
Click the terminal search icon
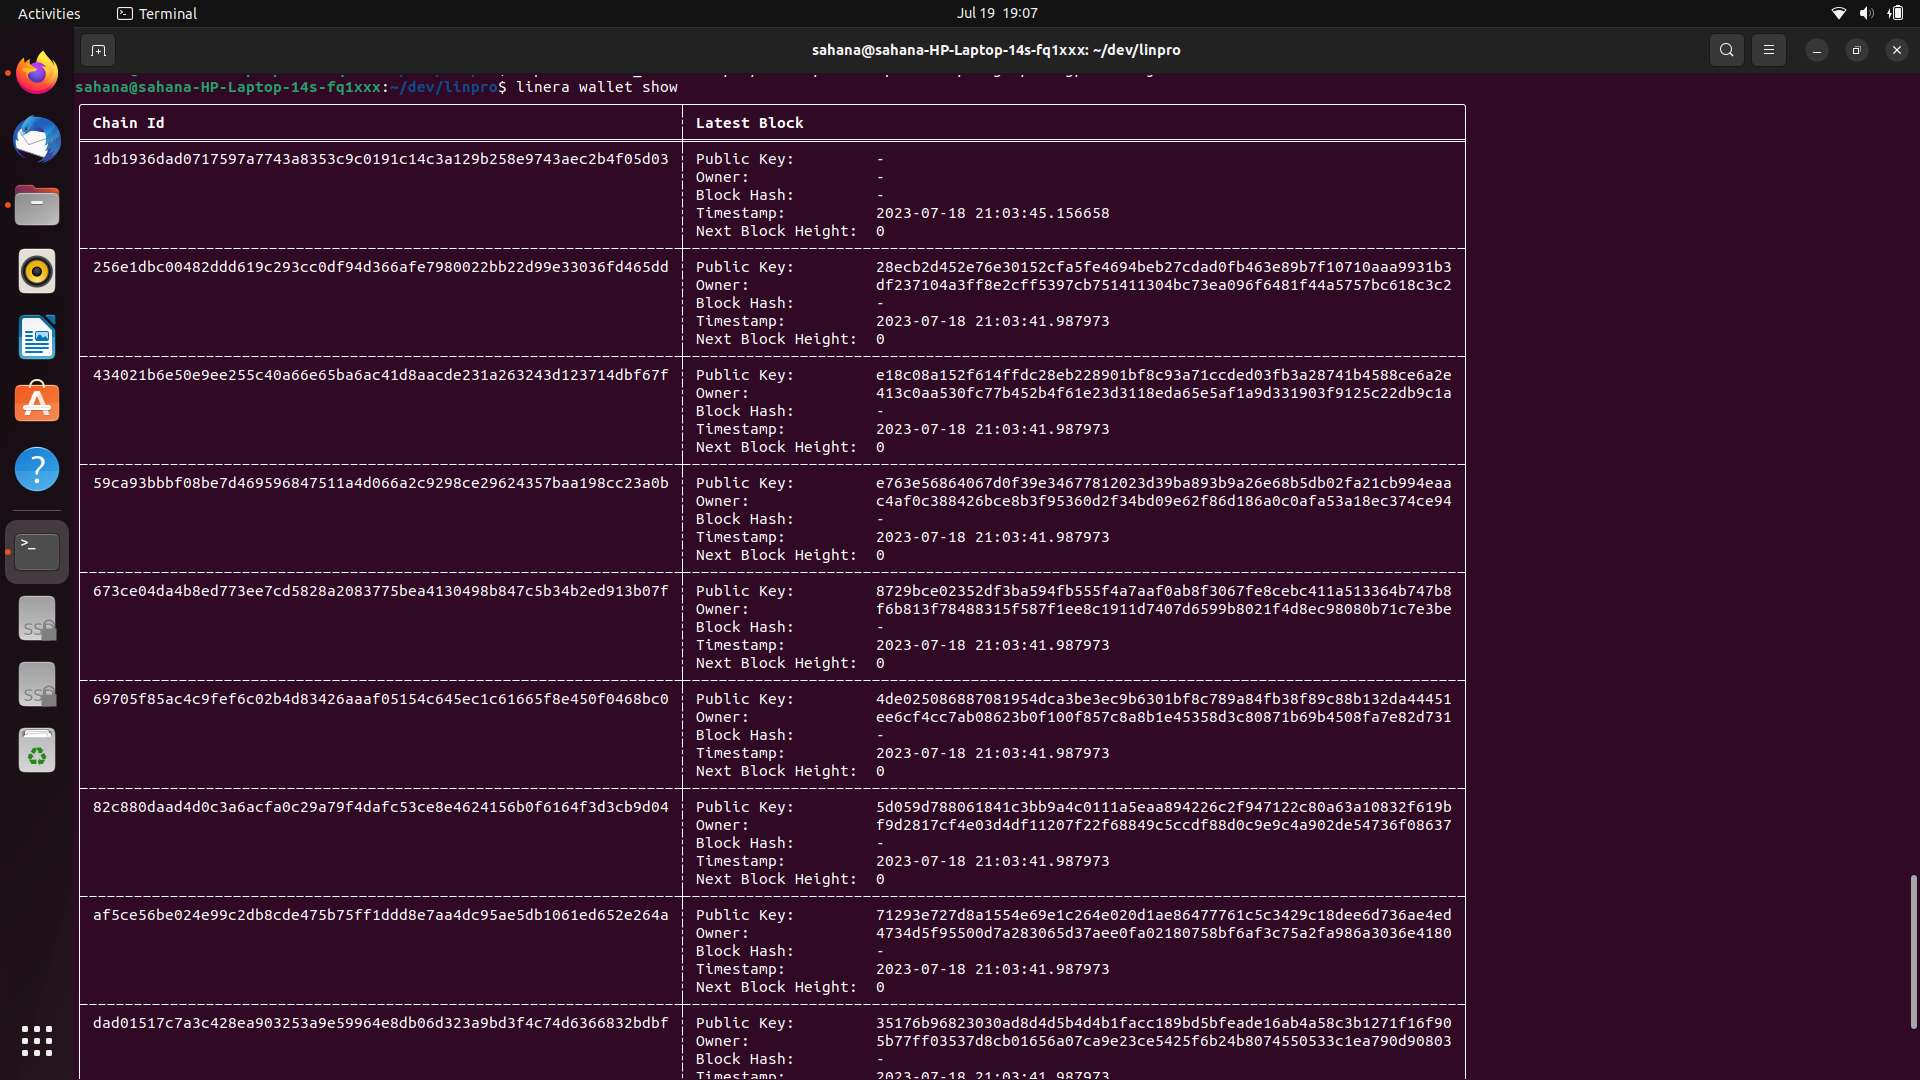pyautogui.click(x=1726, y=50)
